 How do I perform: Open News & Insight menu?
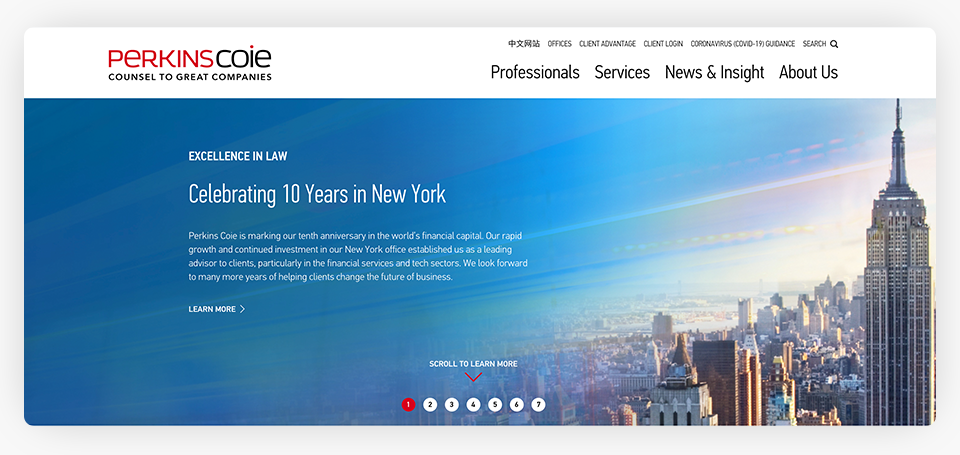coord(714,72)
